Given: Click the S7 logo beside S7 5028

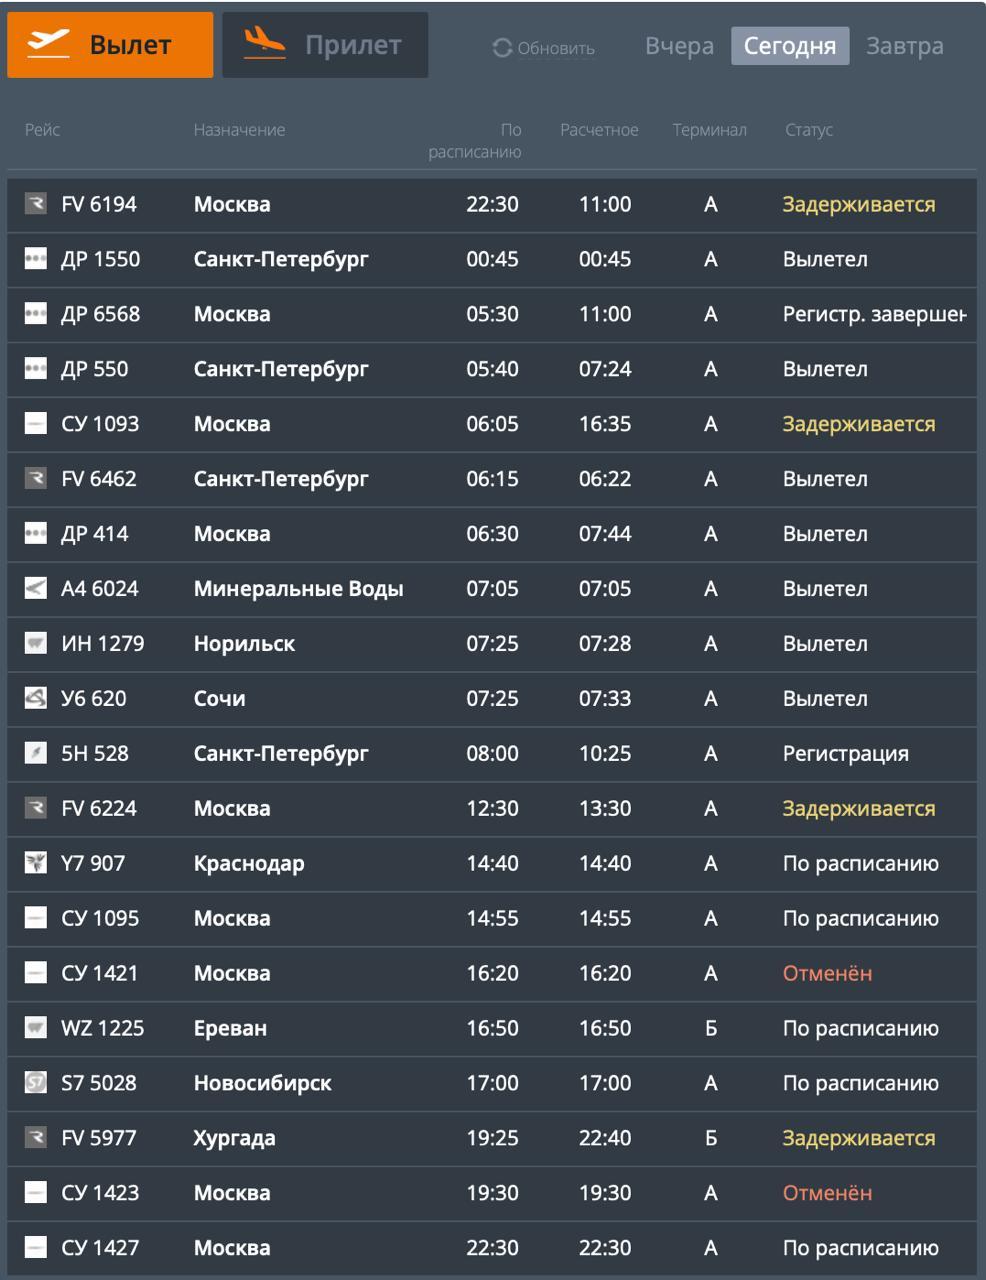Looking at the screenshot, I should click(x=36, y=1083).
